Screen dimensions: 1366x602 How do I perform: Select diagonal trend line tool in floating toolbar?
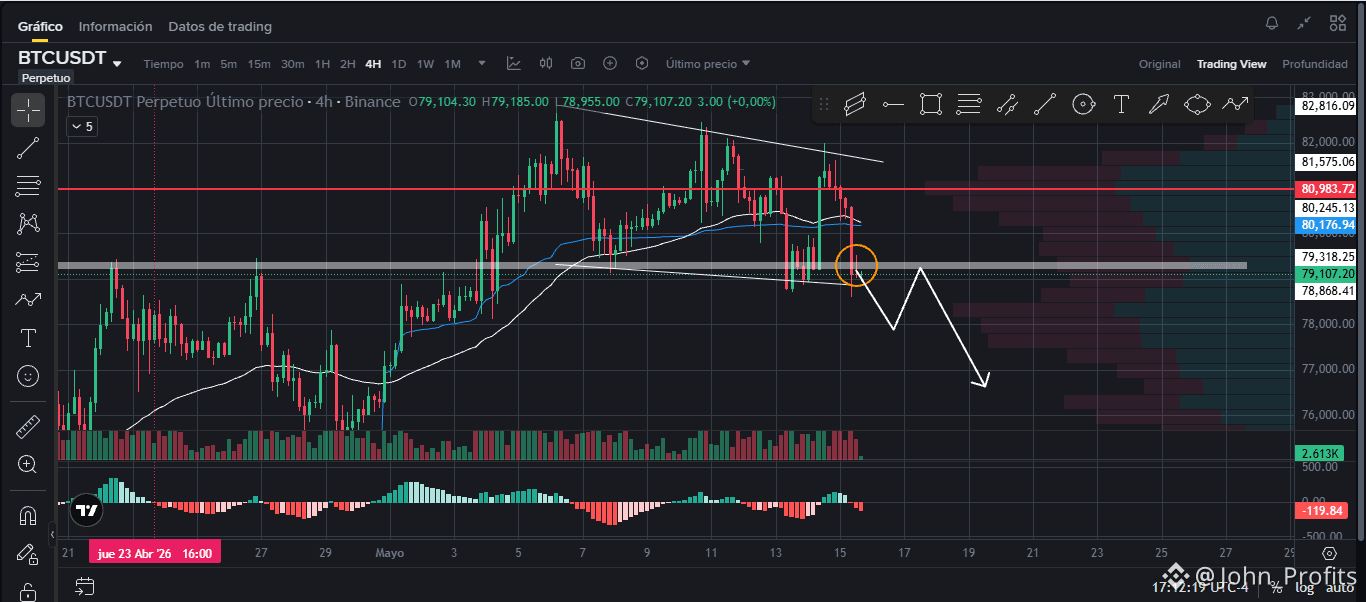click(1045, 104)
